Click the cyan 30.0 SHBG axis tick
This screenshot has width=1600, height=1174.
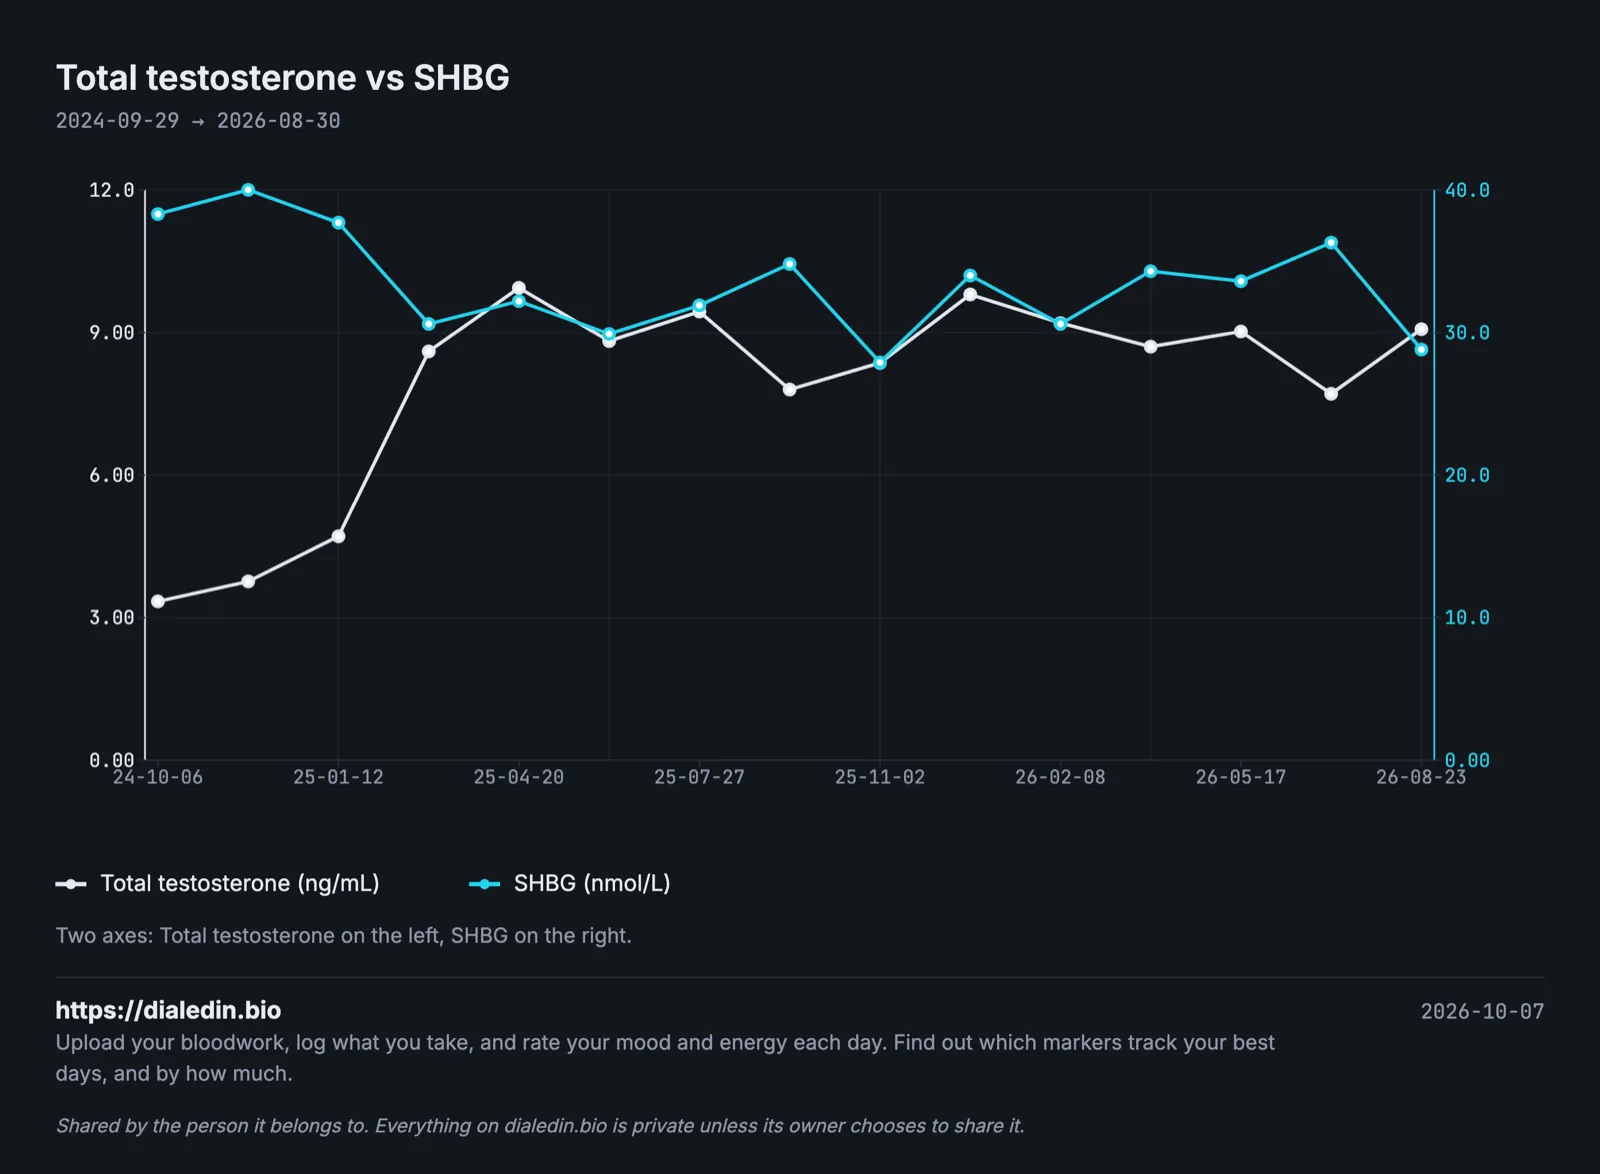tap(1467, 333)
